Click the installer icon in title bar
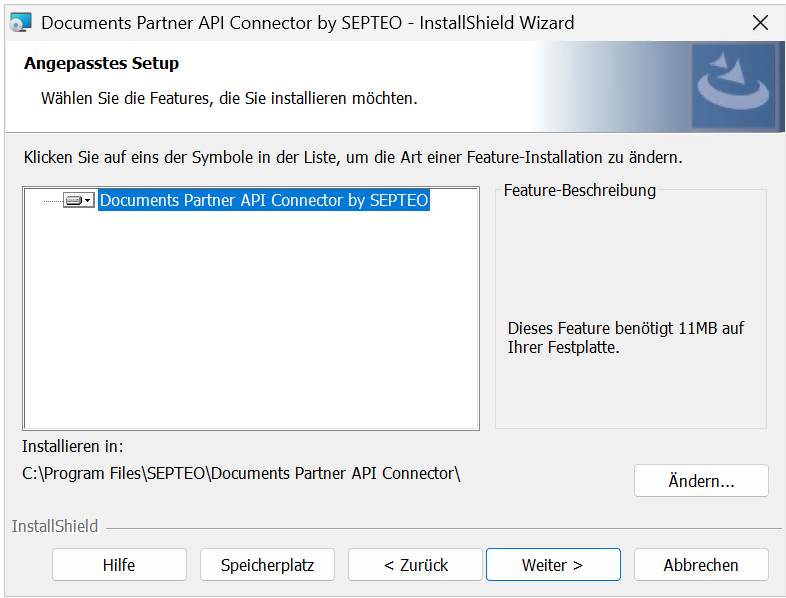This screenshot has height=598, width=786. coord(21,23)
